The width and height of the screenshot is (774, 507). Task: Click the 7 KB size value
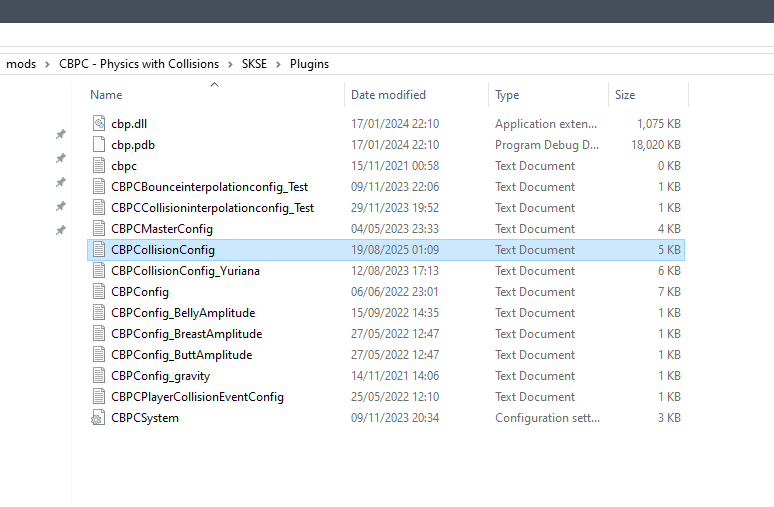click(669, 292)
